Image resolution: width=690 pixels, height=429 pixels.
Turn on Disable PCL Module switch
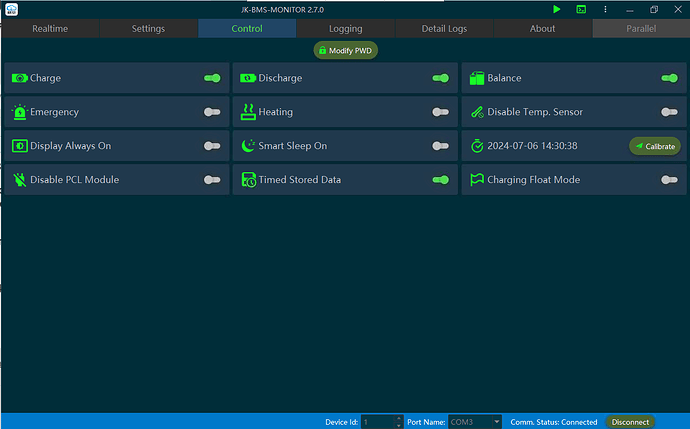pyautogui.click(x=212, y=180)
